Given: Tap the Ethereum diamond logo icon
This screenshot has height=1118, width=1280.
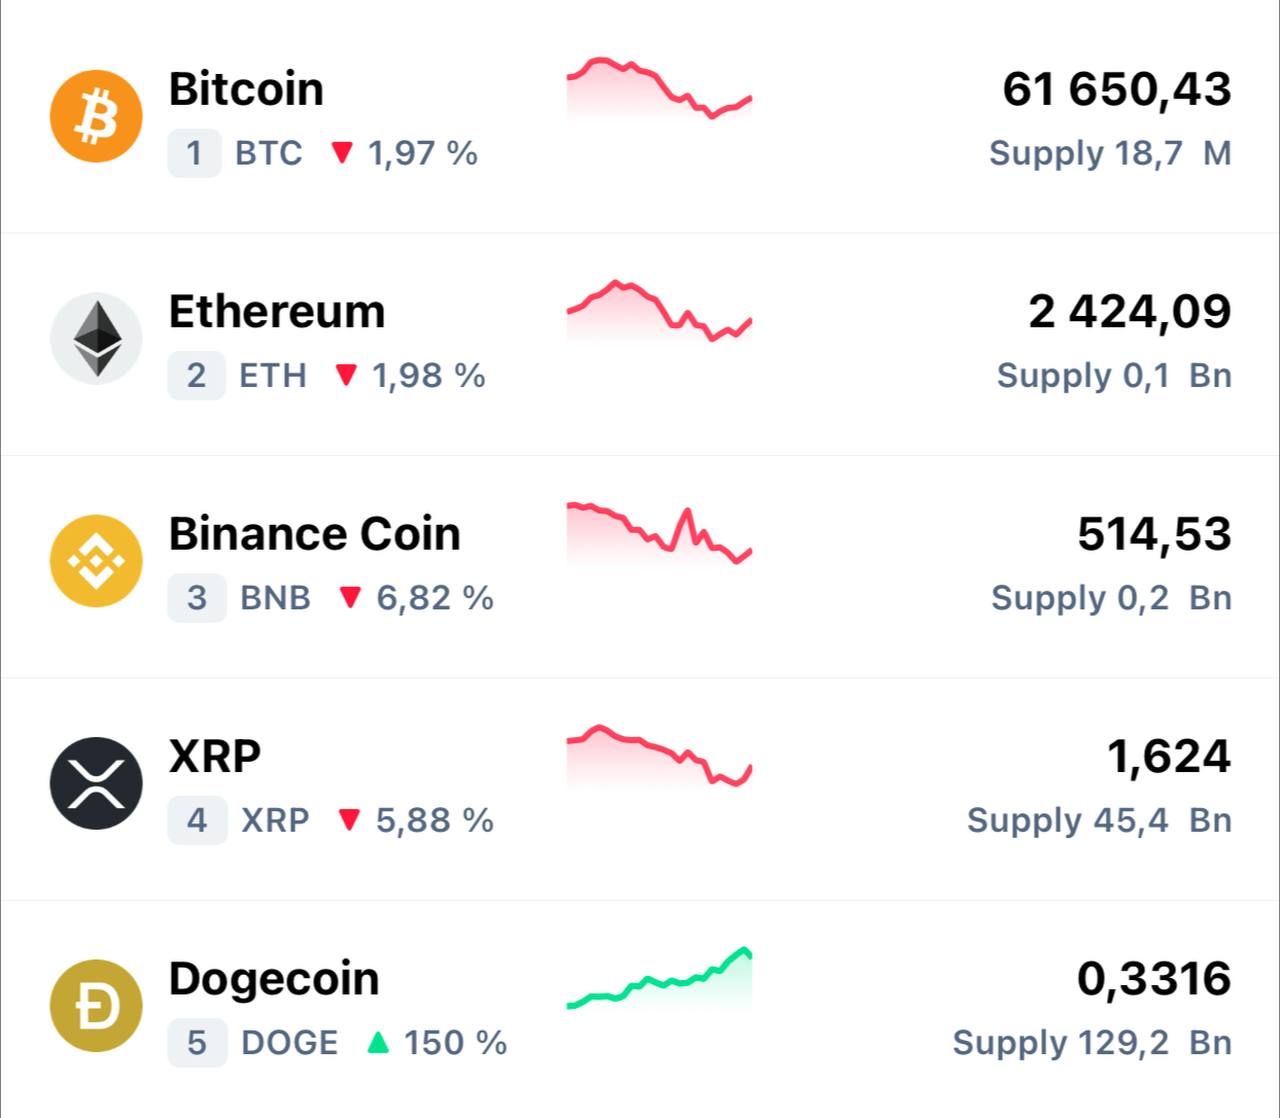Looking at the screenshot, I should [96, 338].
